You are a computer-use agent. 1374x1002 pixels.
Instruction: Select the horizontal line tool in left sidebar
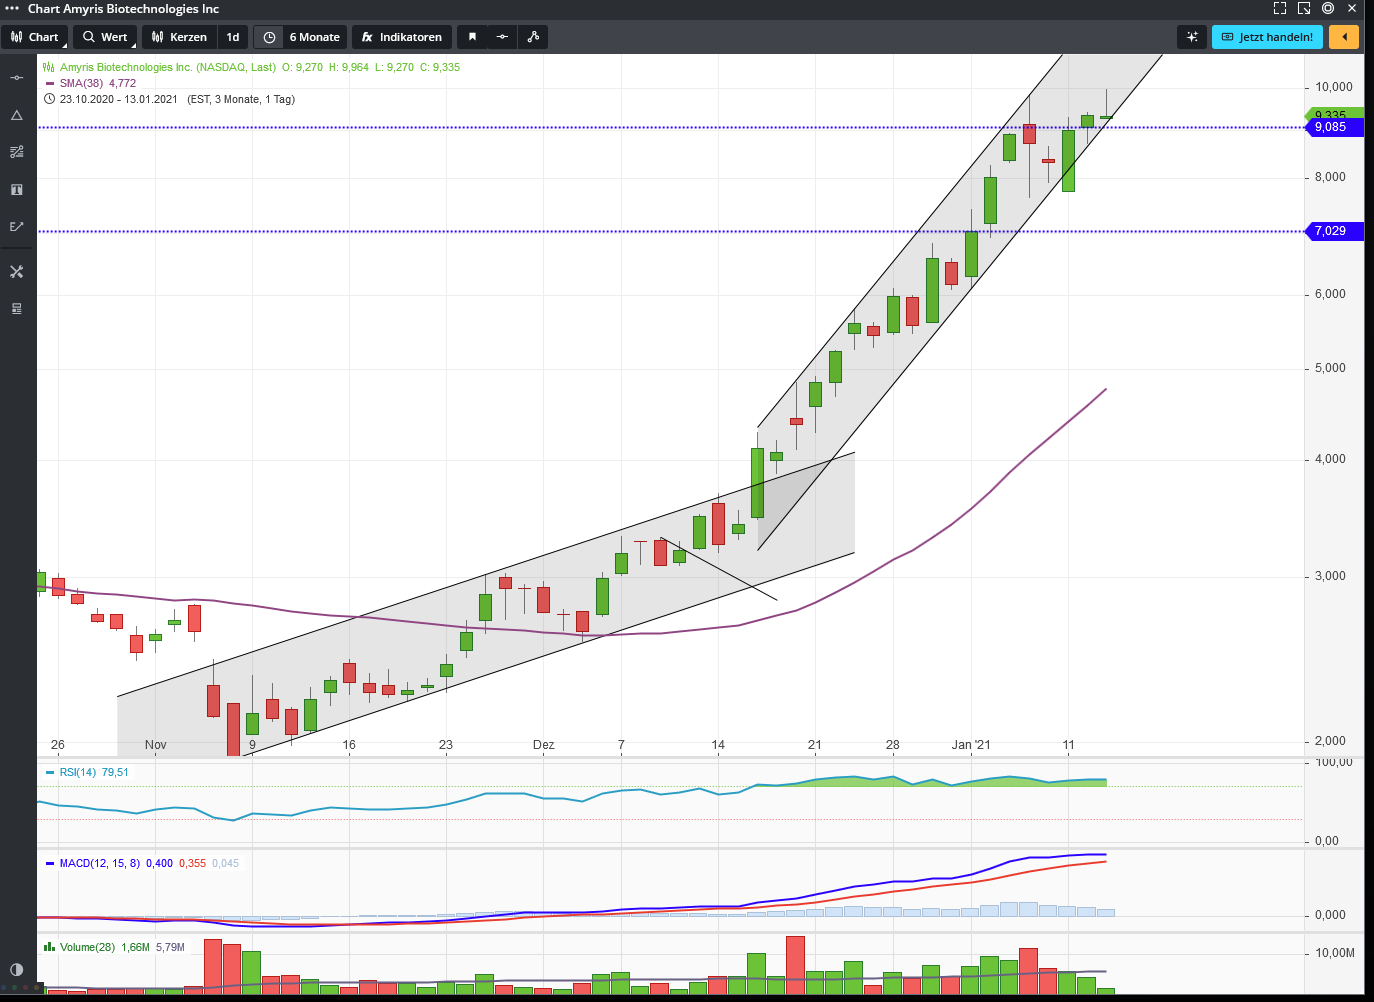[x=17, y=78]
